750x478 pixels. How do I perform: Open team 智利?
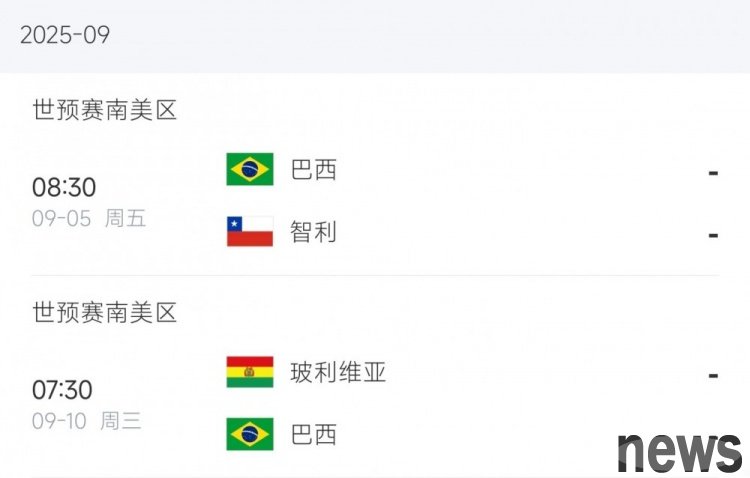pyautogui.click(x=314, y=232)
